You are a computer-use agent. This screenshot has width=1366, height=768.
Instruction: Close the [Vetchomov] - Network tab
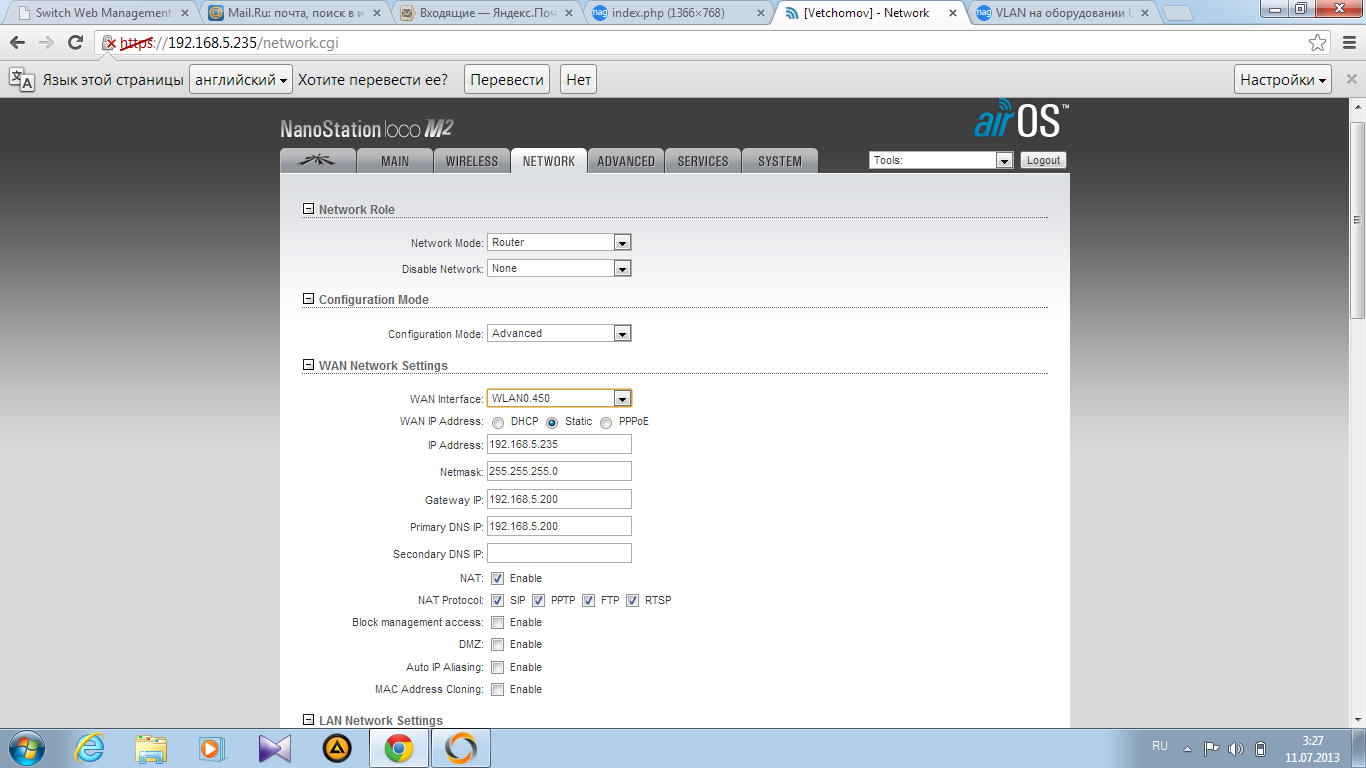point(951,14)
